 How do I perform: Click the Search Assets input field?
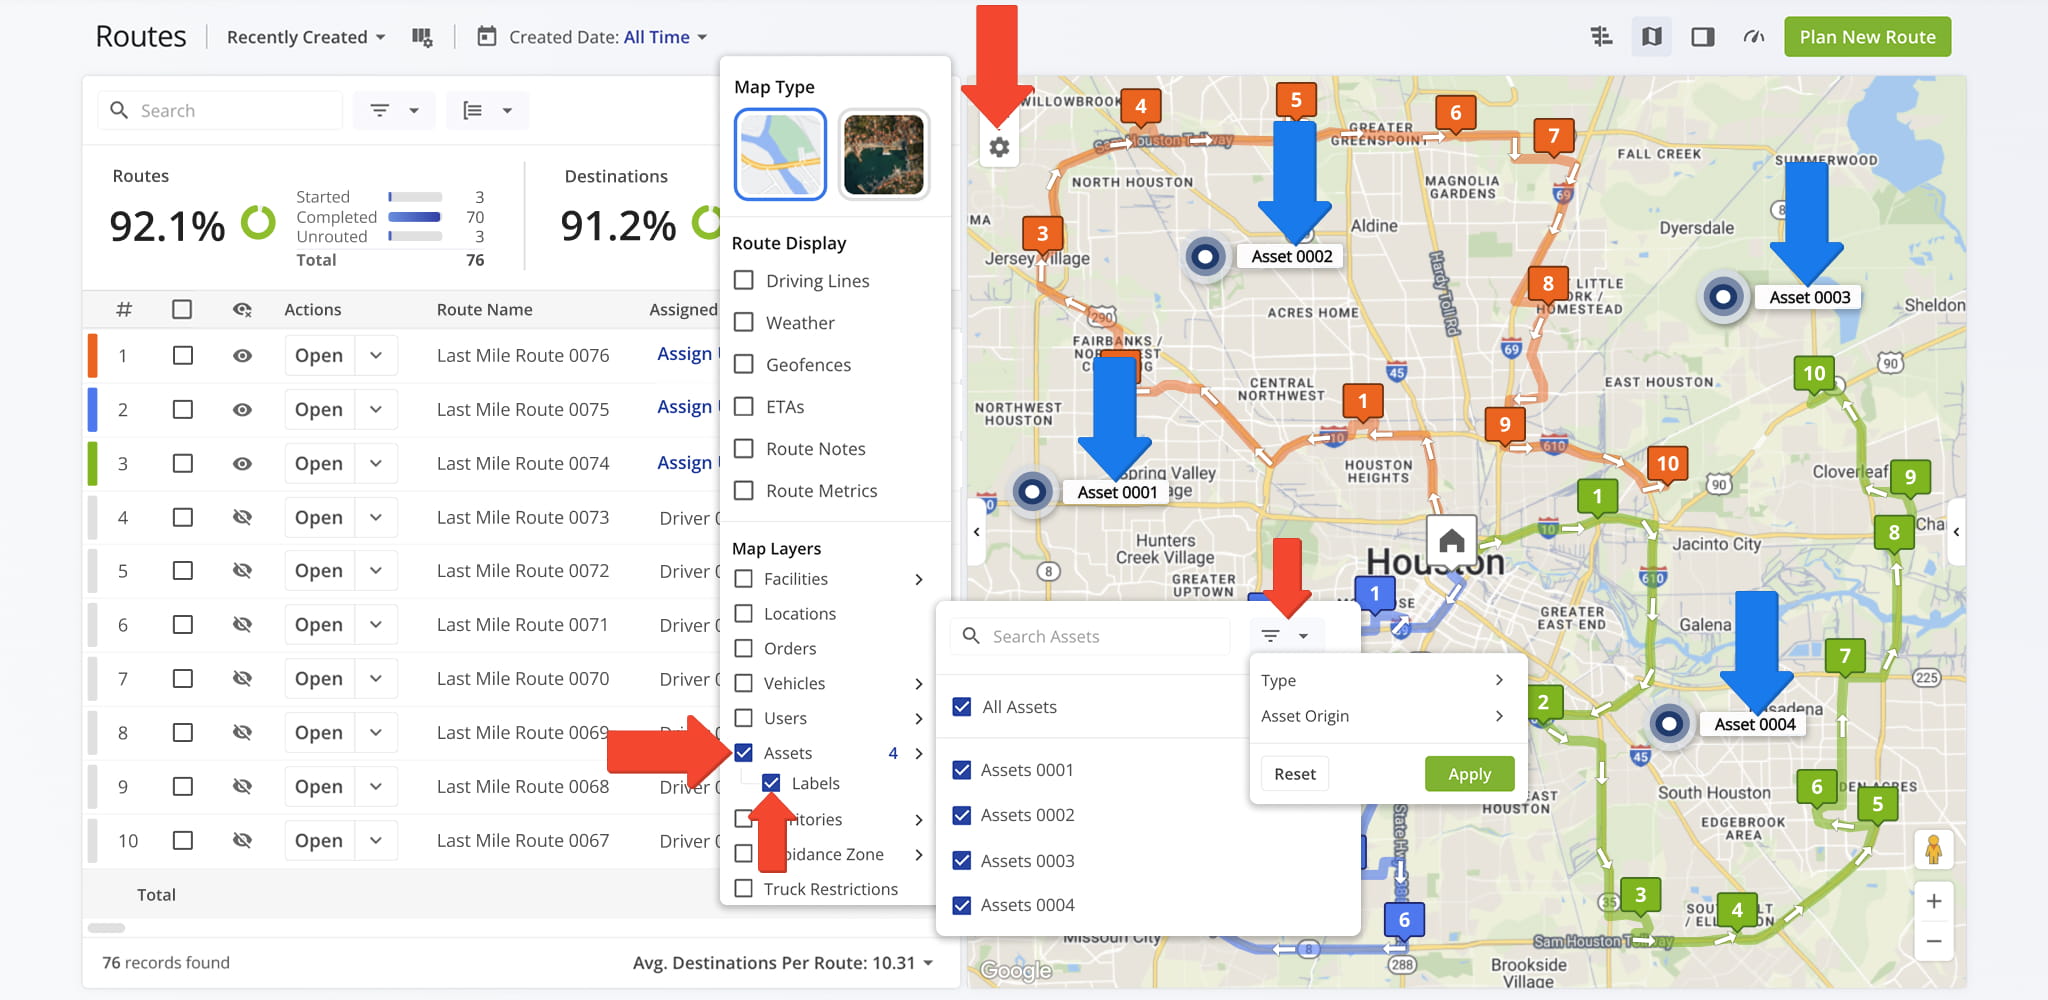point(1090,636)
